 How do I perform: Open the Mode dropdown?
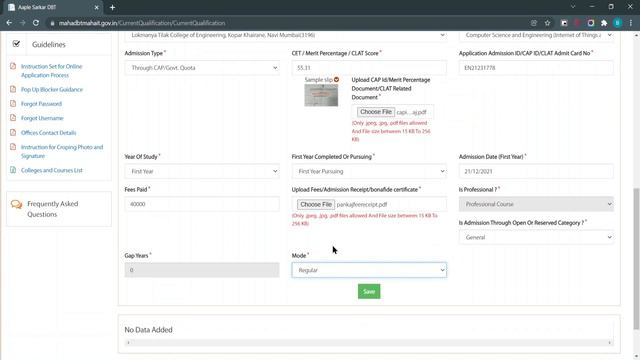369,270
